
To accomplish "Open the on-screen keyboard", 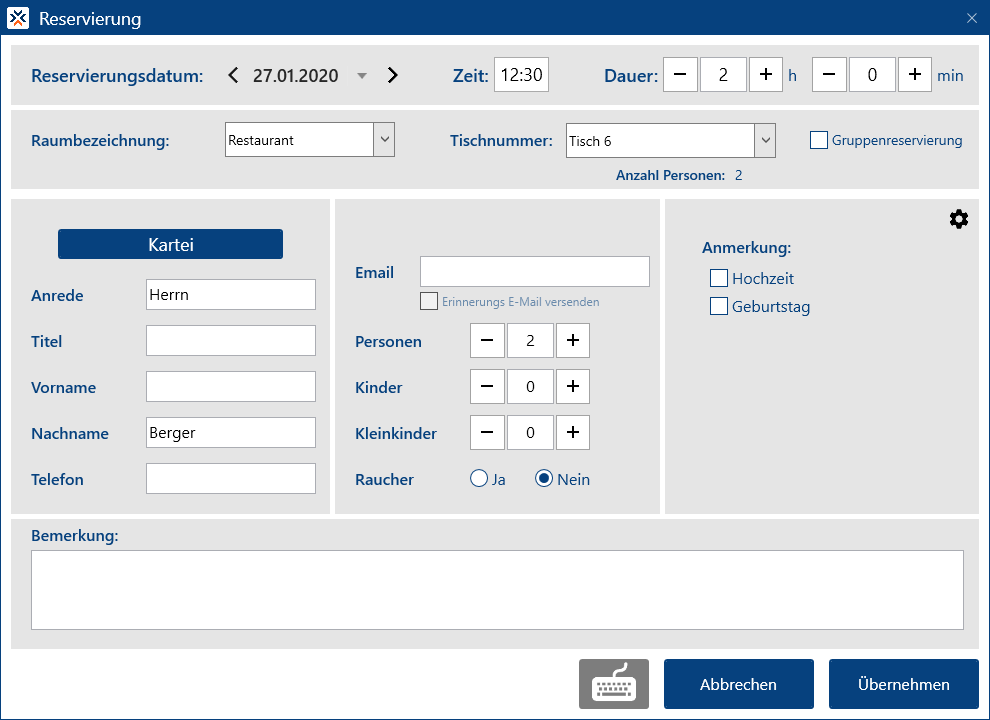I will point(613,685).
